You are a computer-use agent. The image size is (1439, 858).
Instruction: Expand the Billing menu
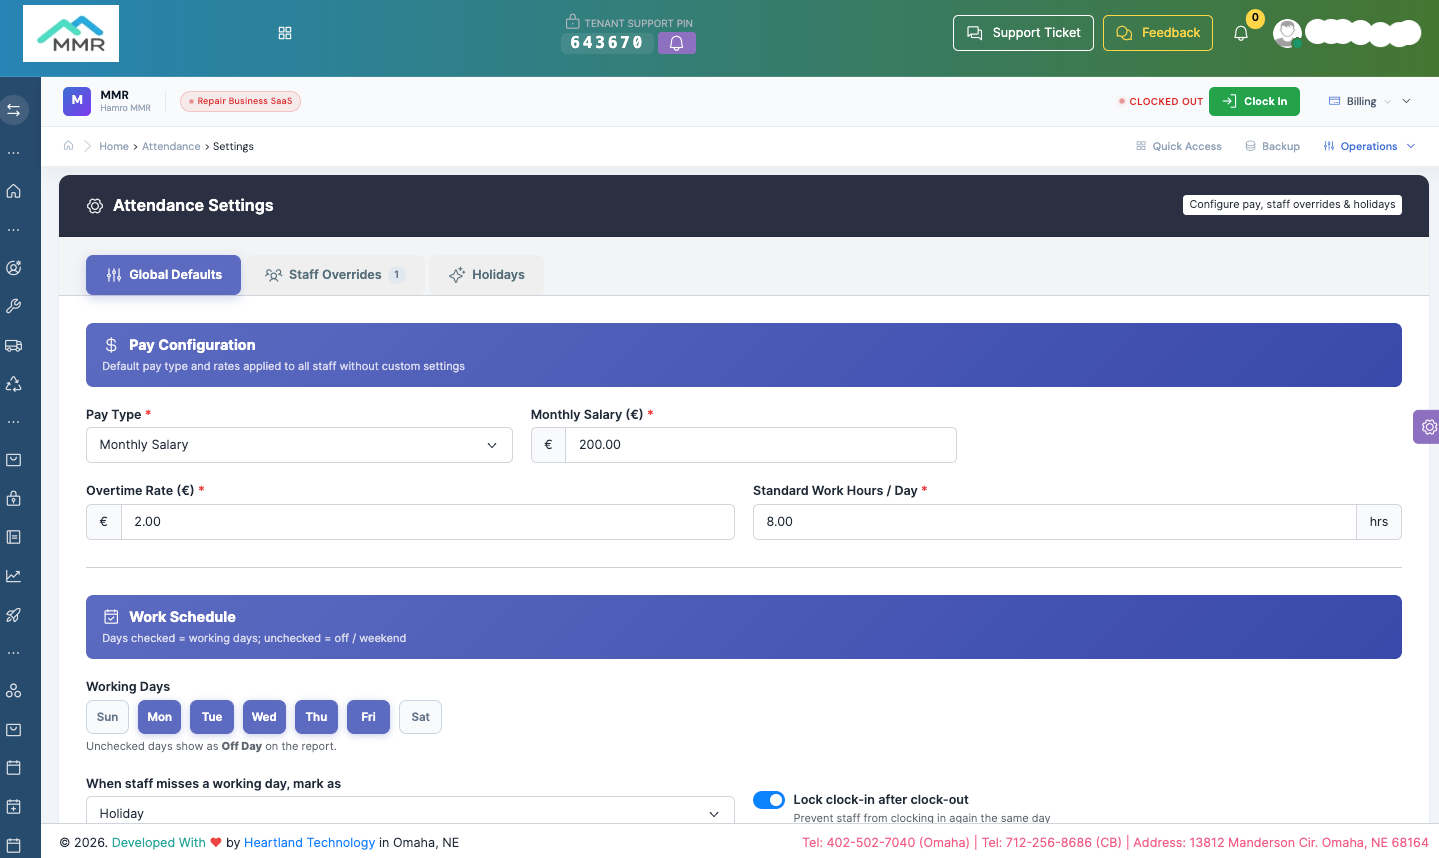(x=1369, y=101)
